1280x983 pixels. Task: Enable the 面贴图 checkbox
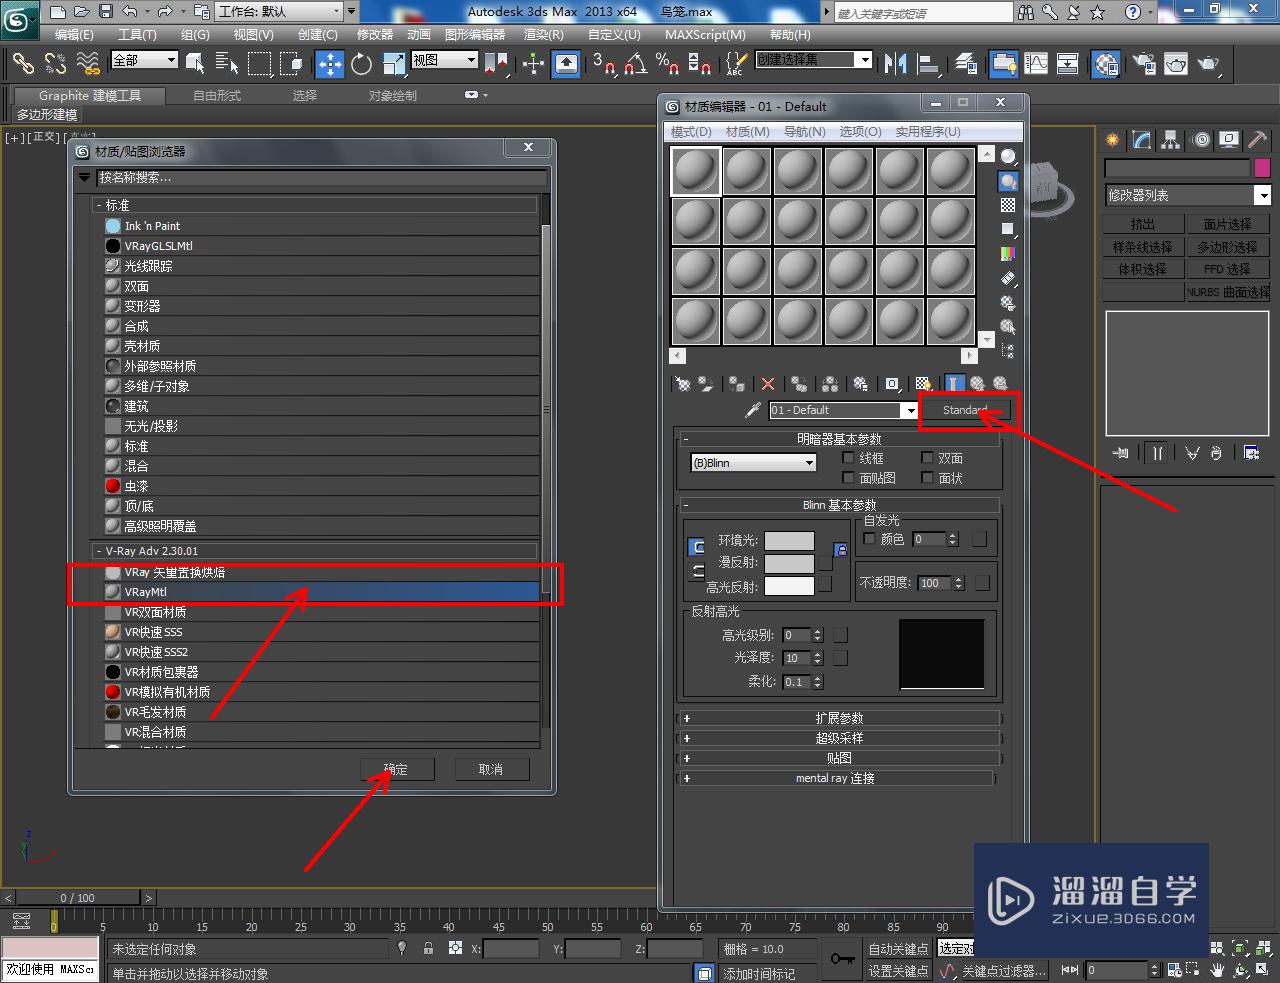848,478
